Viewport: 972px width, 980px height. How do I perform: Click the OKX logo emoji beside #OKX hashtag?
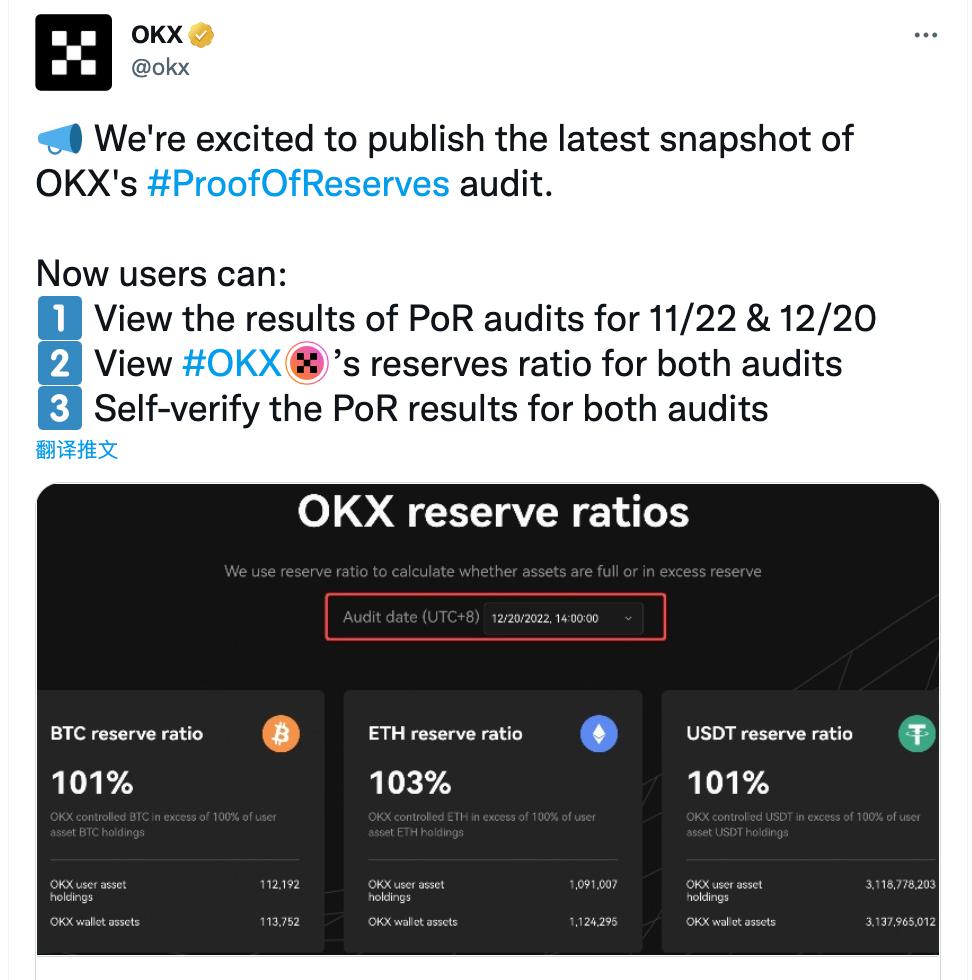pos(305,363)
